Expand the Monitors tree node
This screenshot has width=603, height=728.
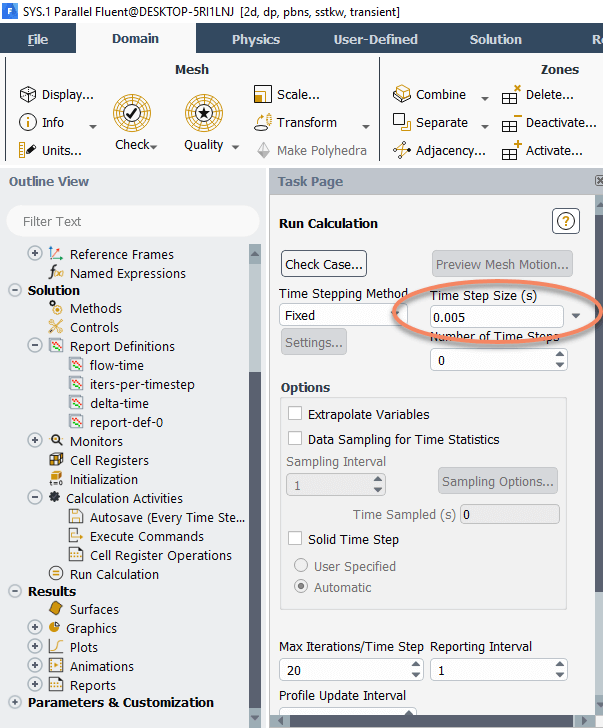tap(35, 440)
